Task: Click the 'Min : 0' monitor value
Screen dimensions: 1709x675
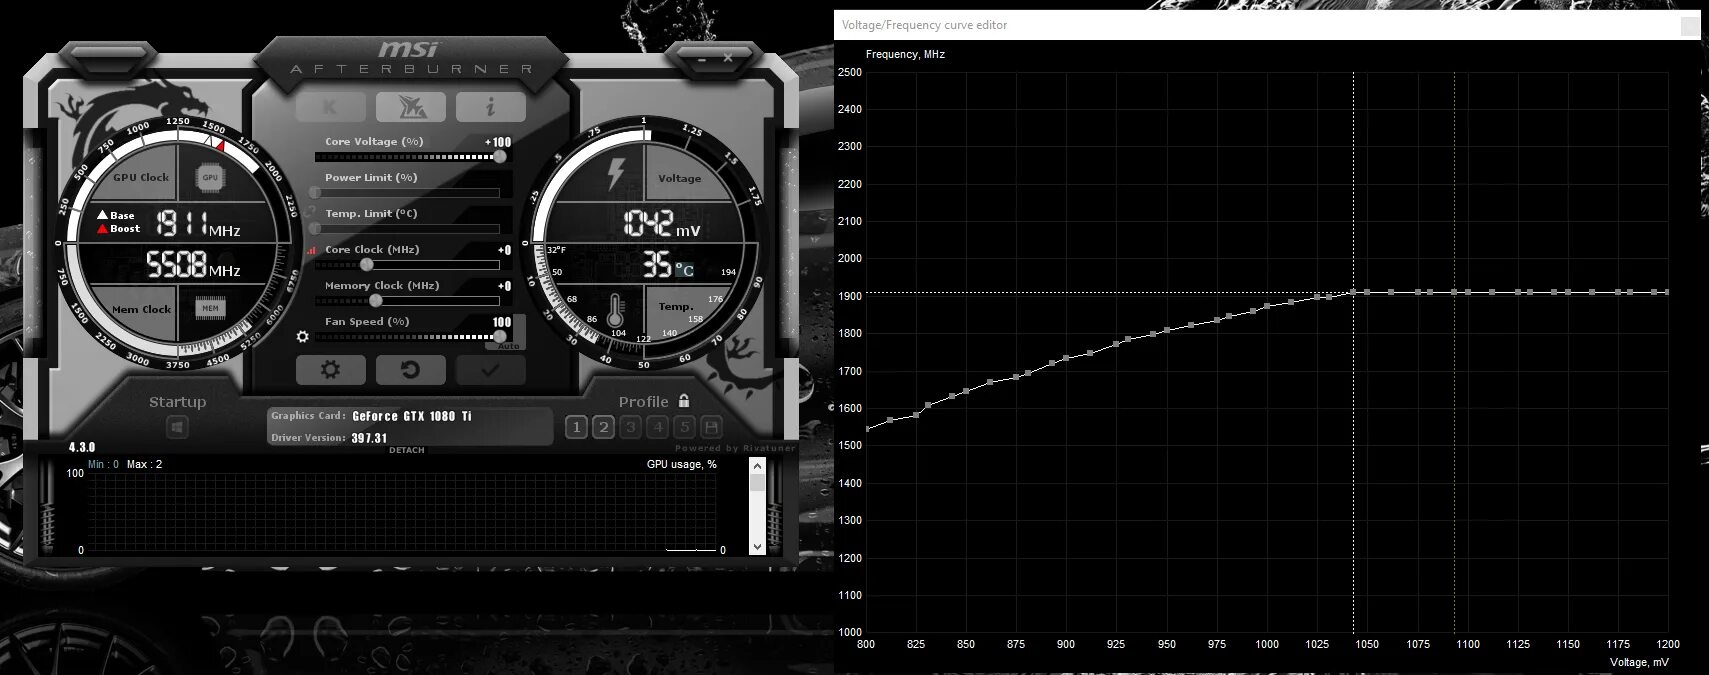Action: tap(103, 464)
